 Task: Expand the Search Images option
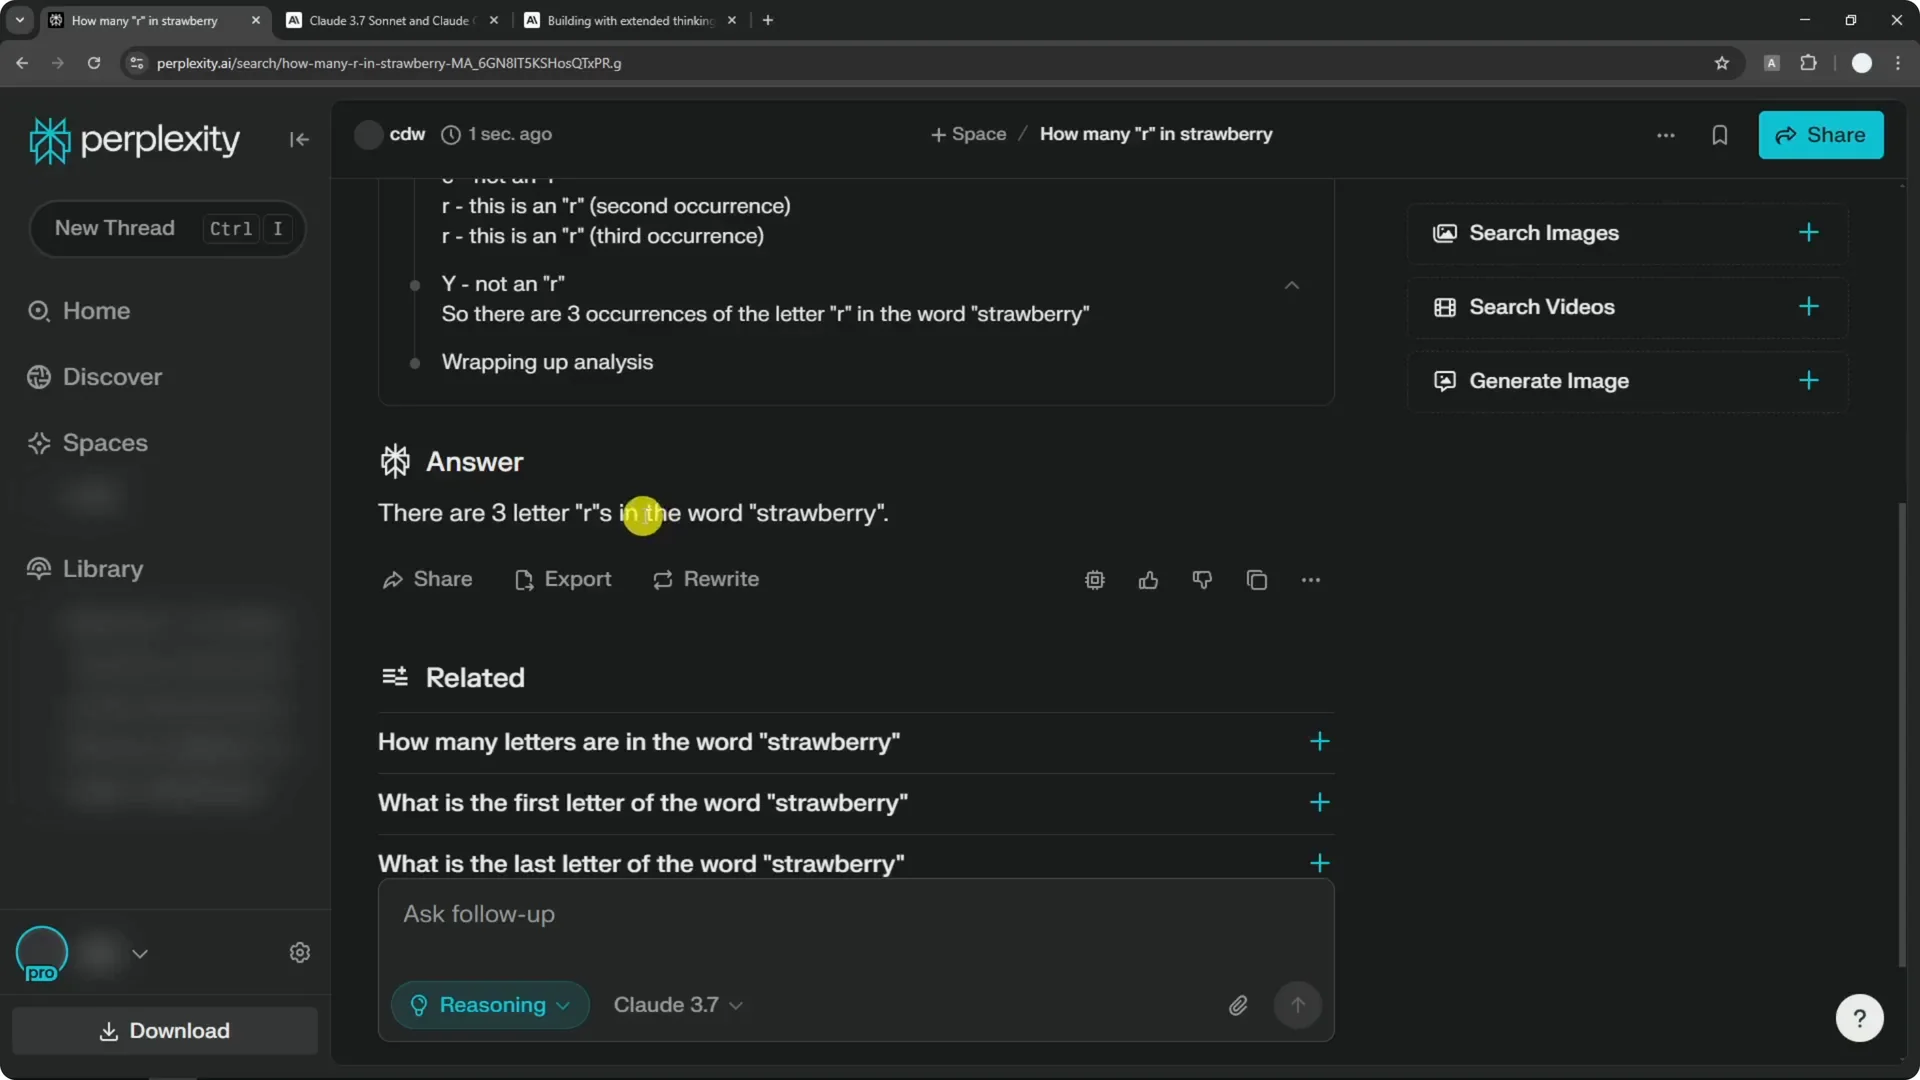pyautogui.click(x=1808, y=233)
